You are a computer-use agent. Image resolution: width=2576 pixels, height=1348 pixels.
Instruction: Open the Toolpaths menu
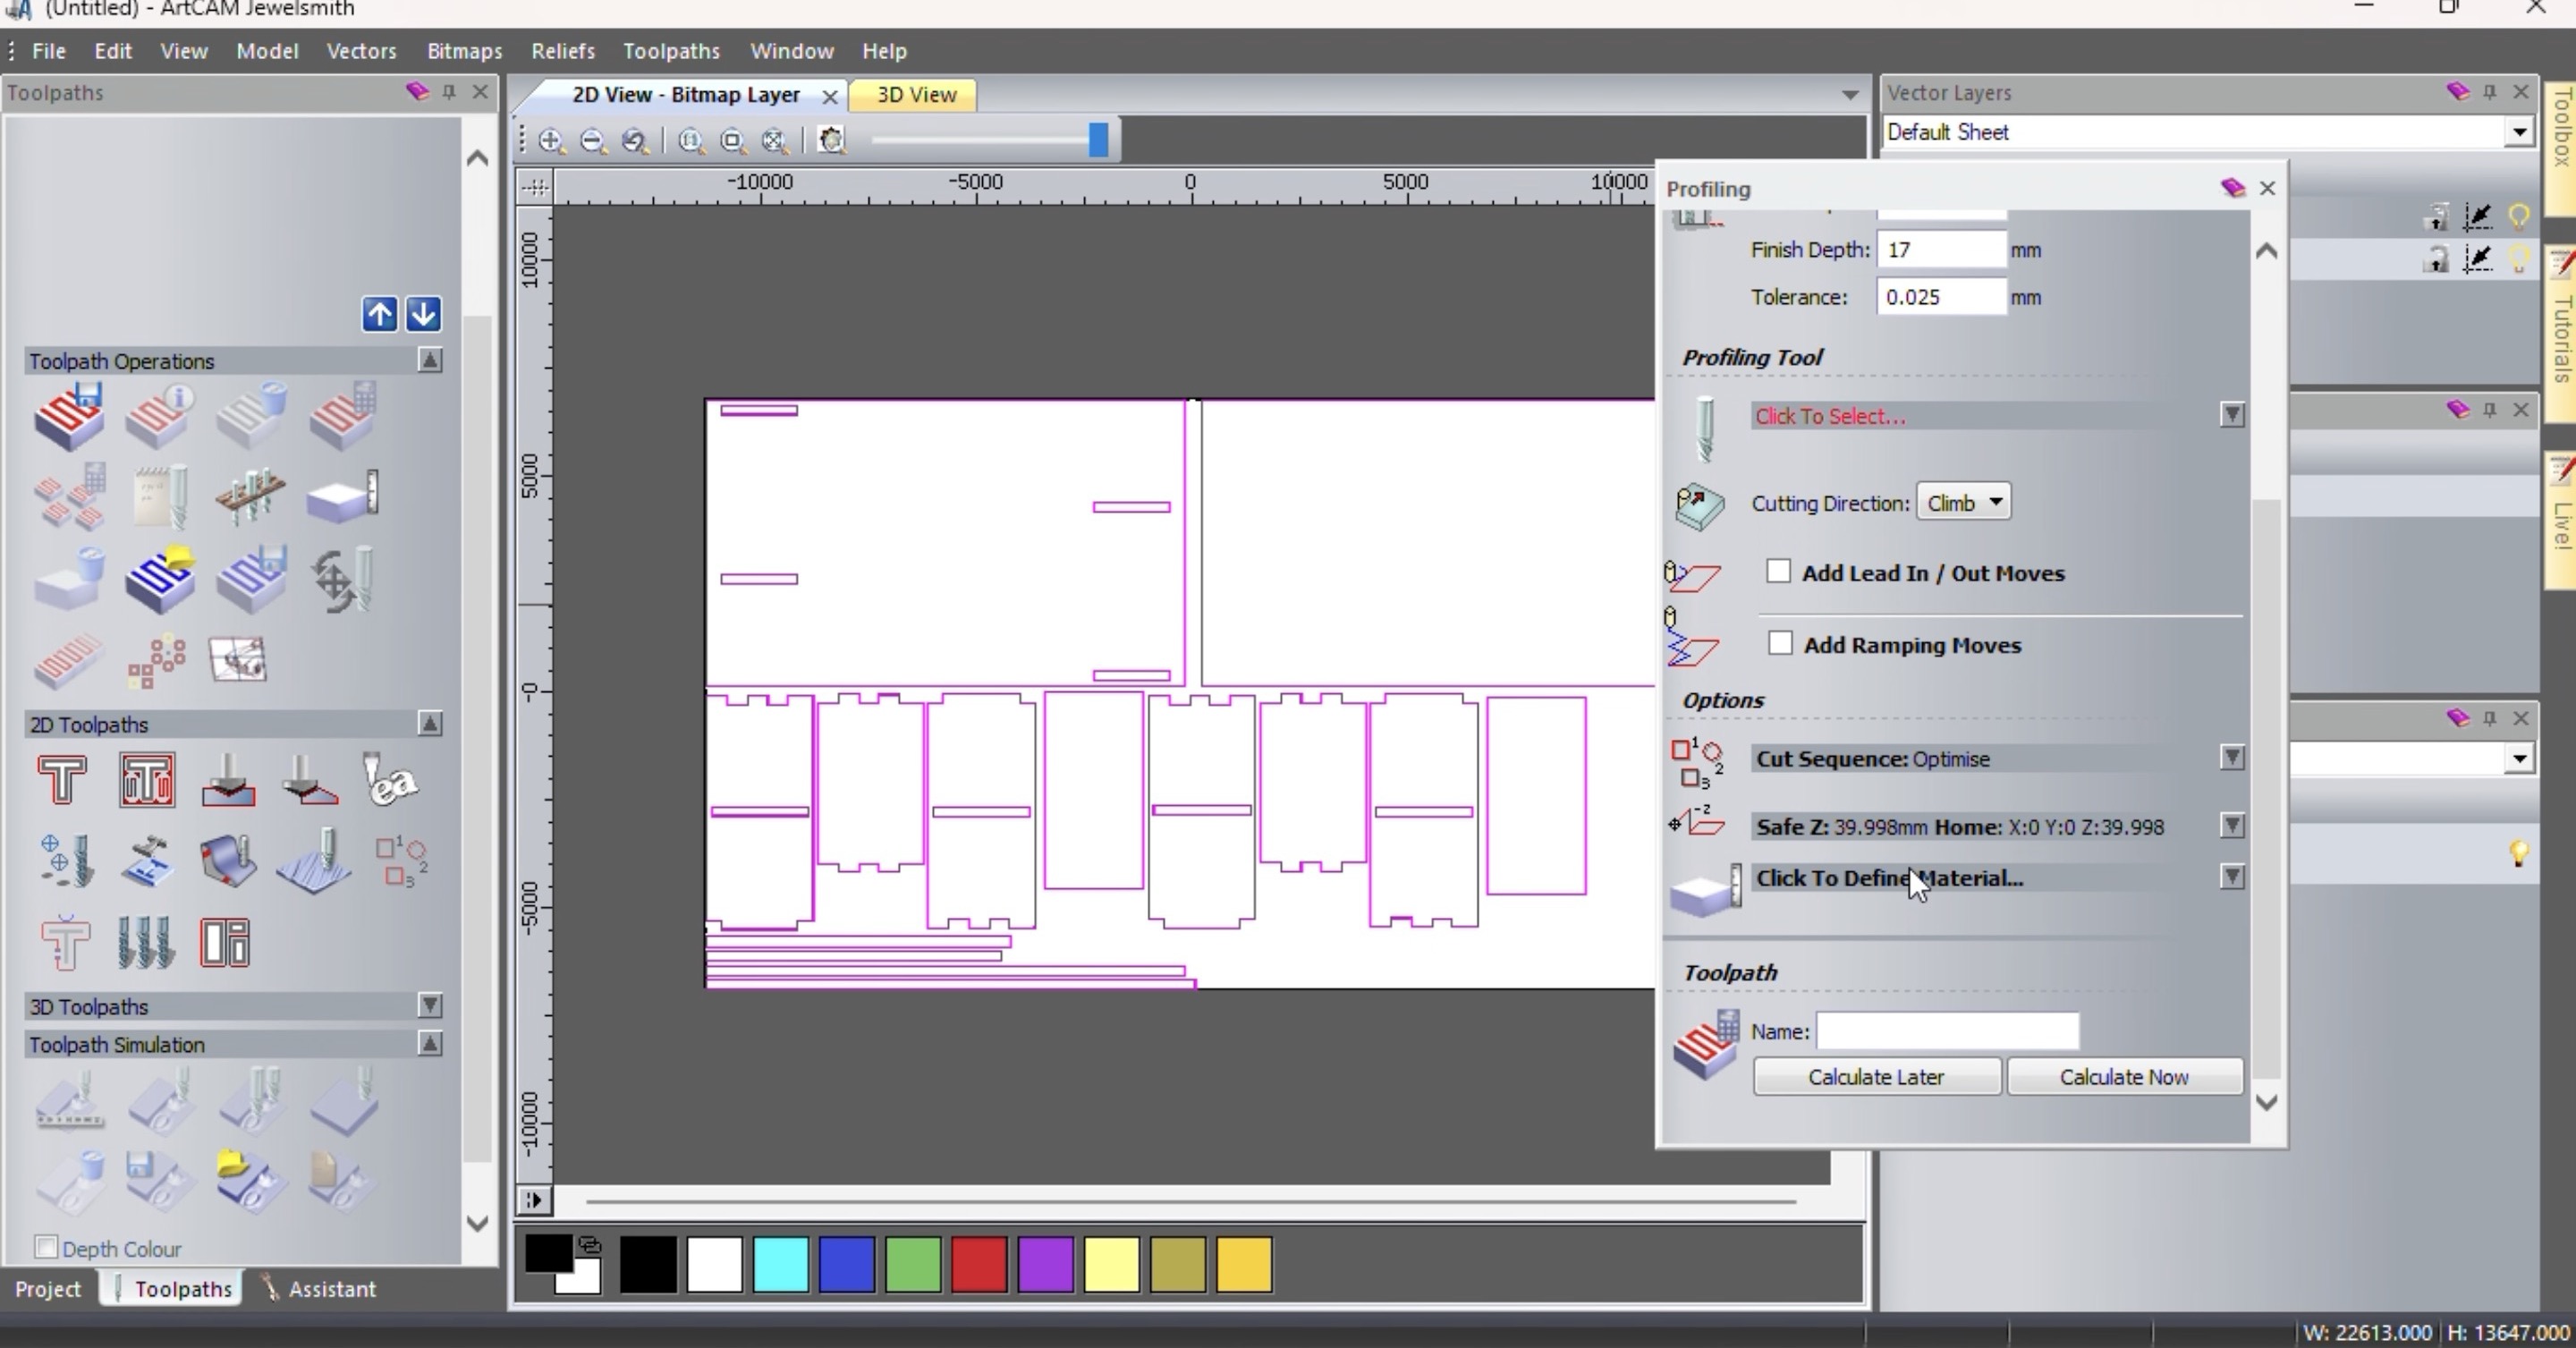pyautogui.click(x=671, y=51)
